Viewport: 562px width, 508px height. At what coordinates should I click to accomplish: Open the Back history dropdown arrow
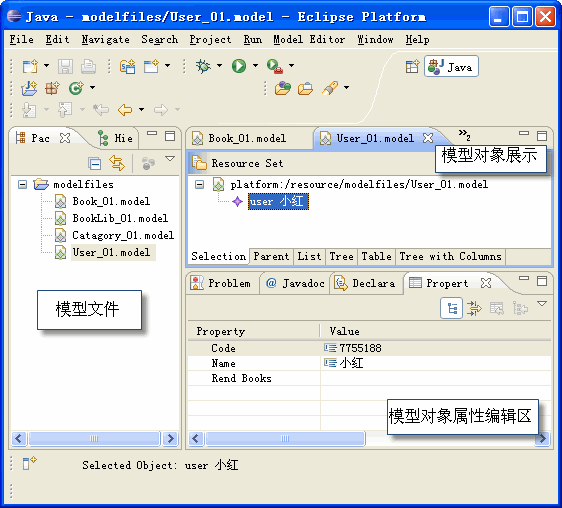point(142,109)
